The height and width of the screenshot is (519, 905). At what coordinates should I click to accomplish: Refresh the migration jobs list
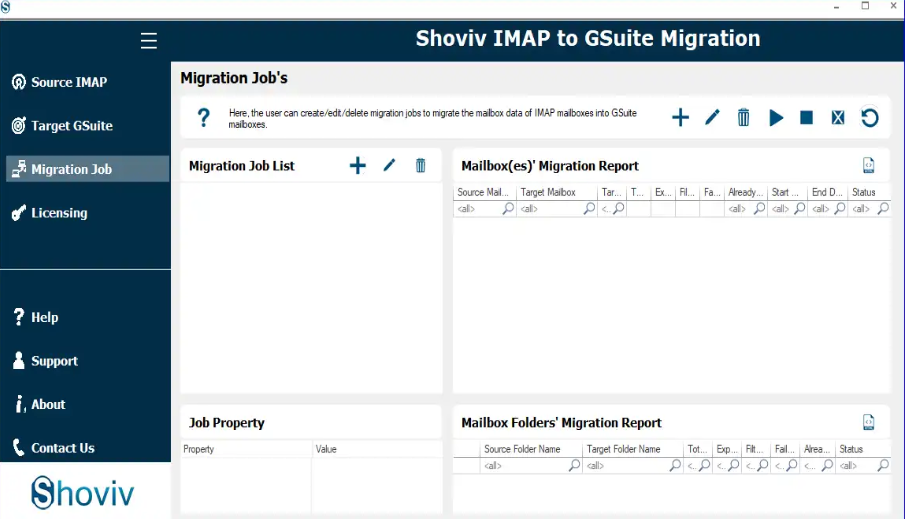pos(870,118)
